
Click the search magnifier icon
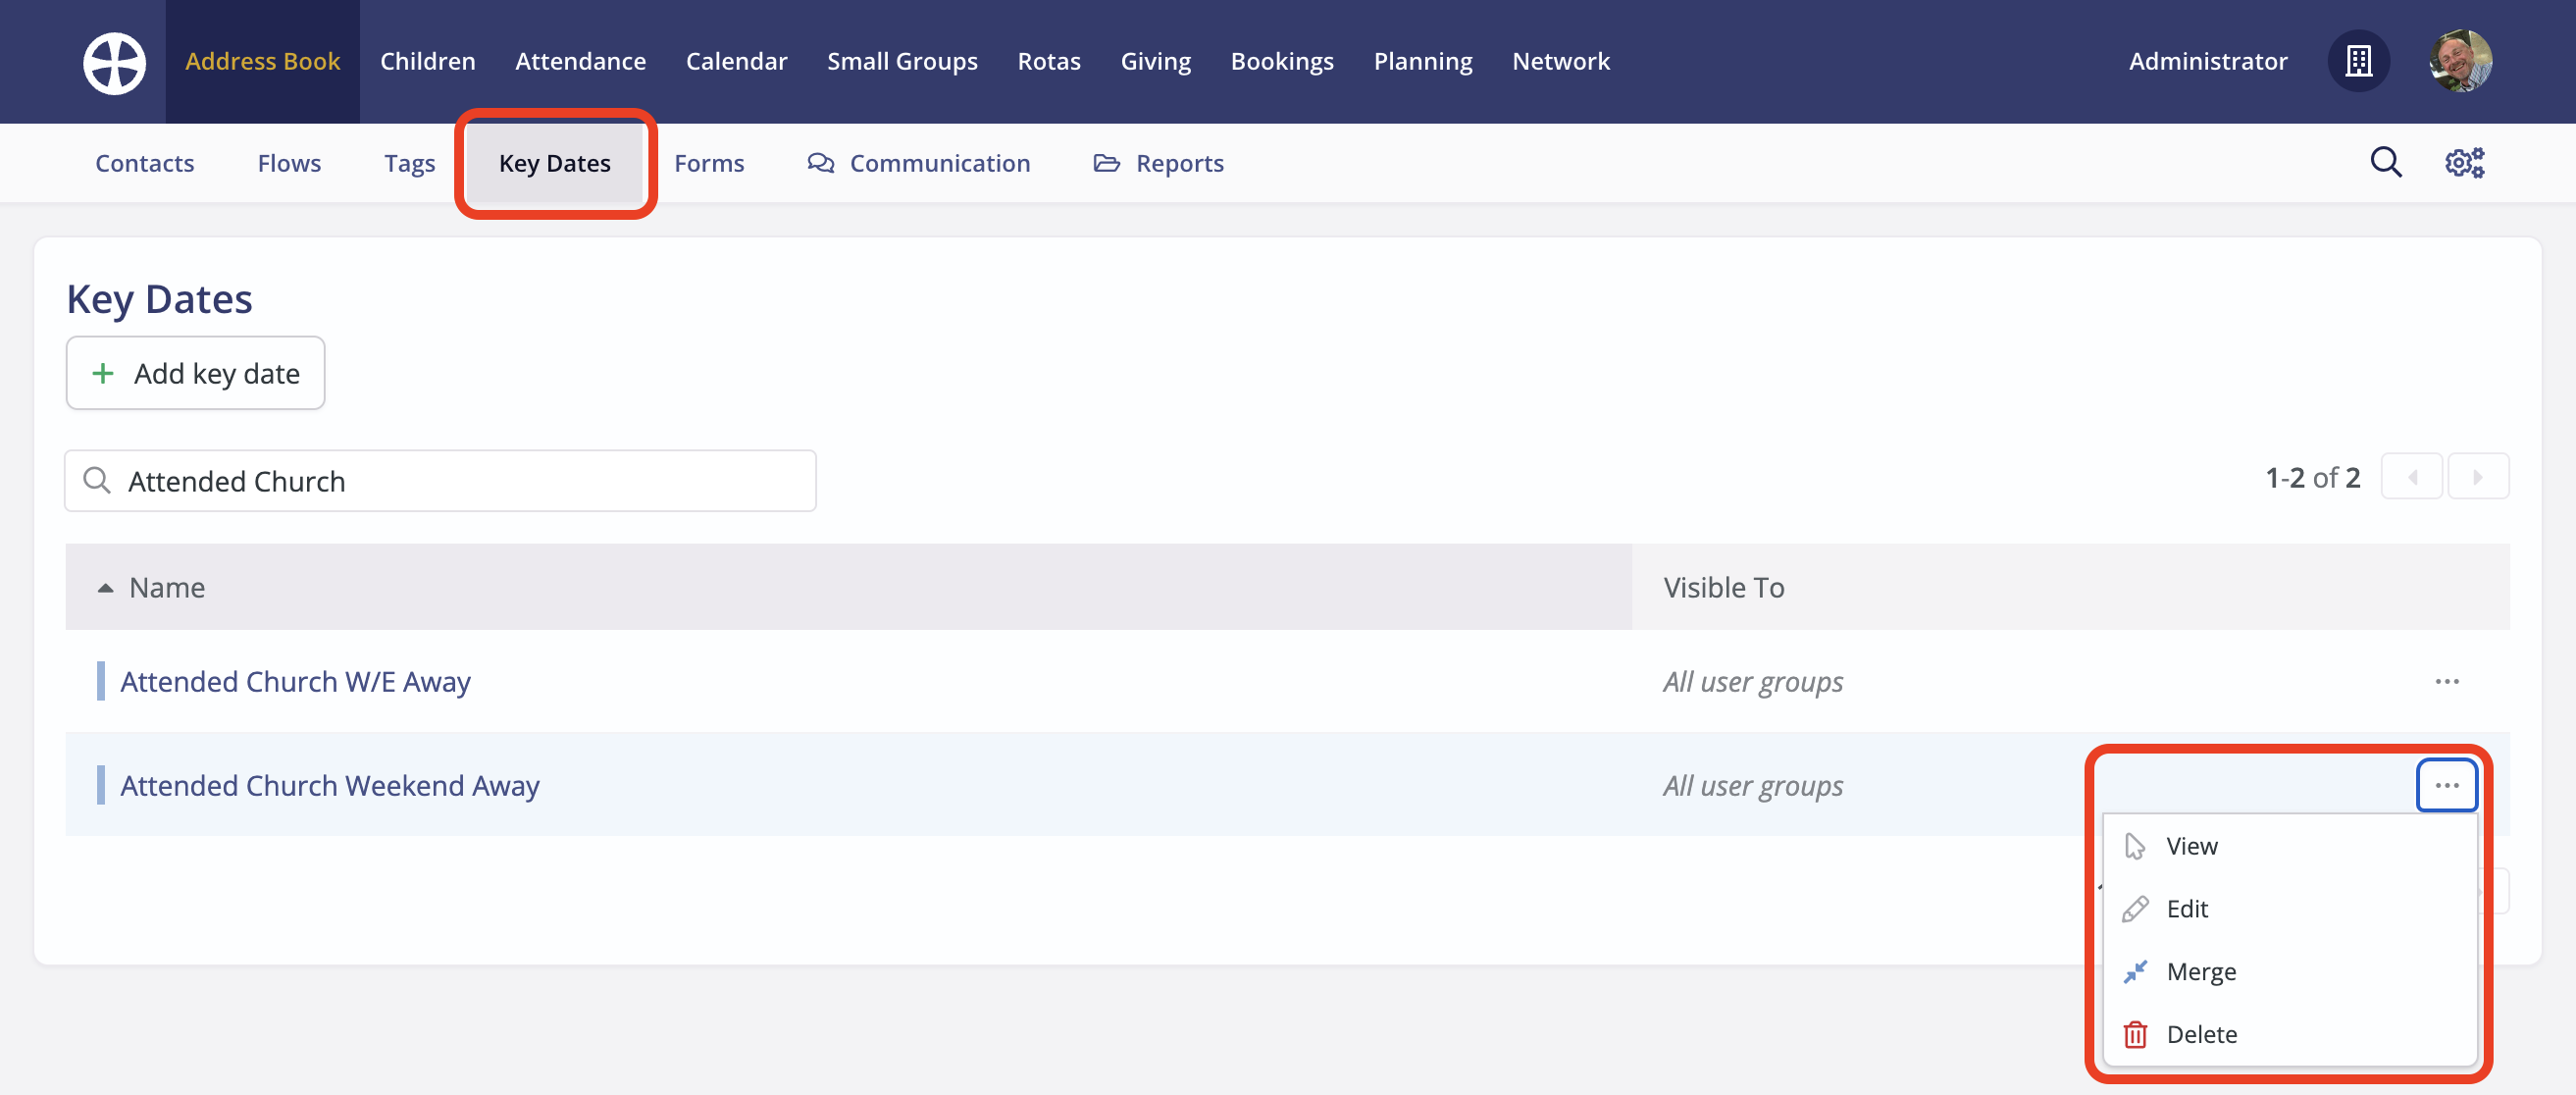point(2386,162)
